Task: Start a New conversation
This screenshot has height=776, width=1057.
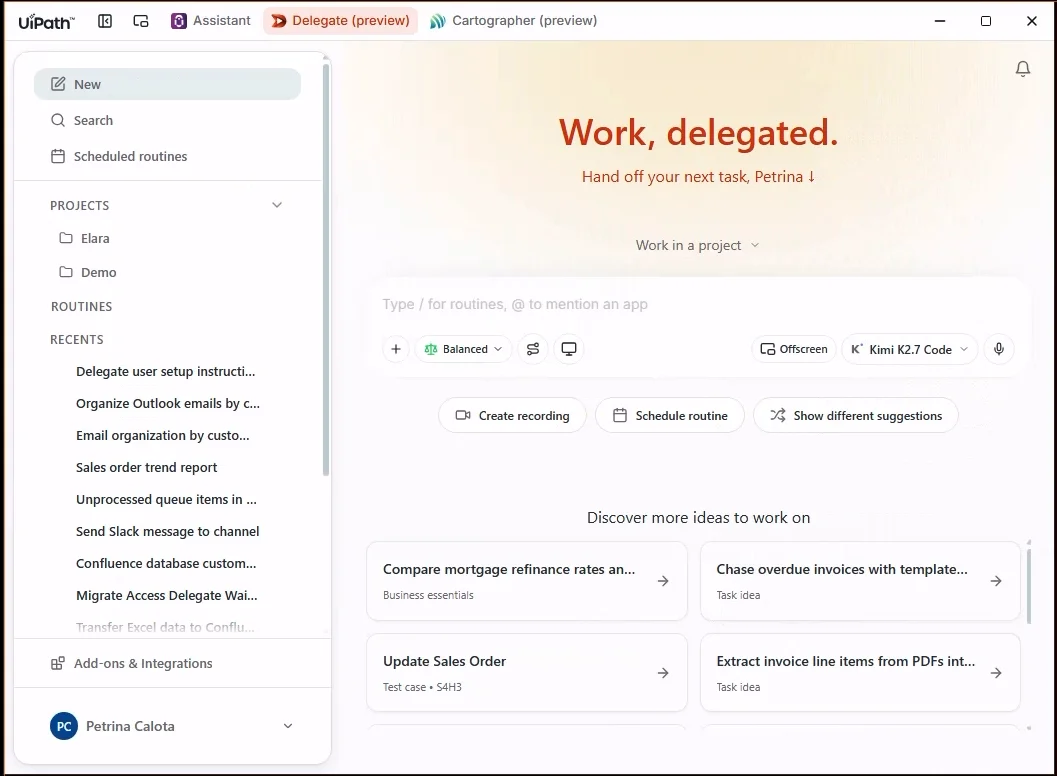Action: tap(167, 84)
